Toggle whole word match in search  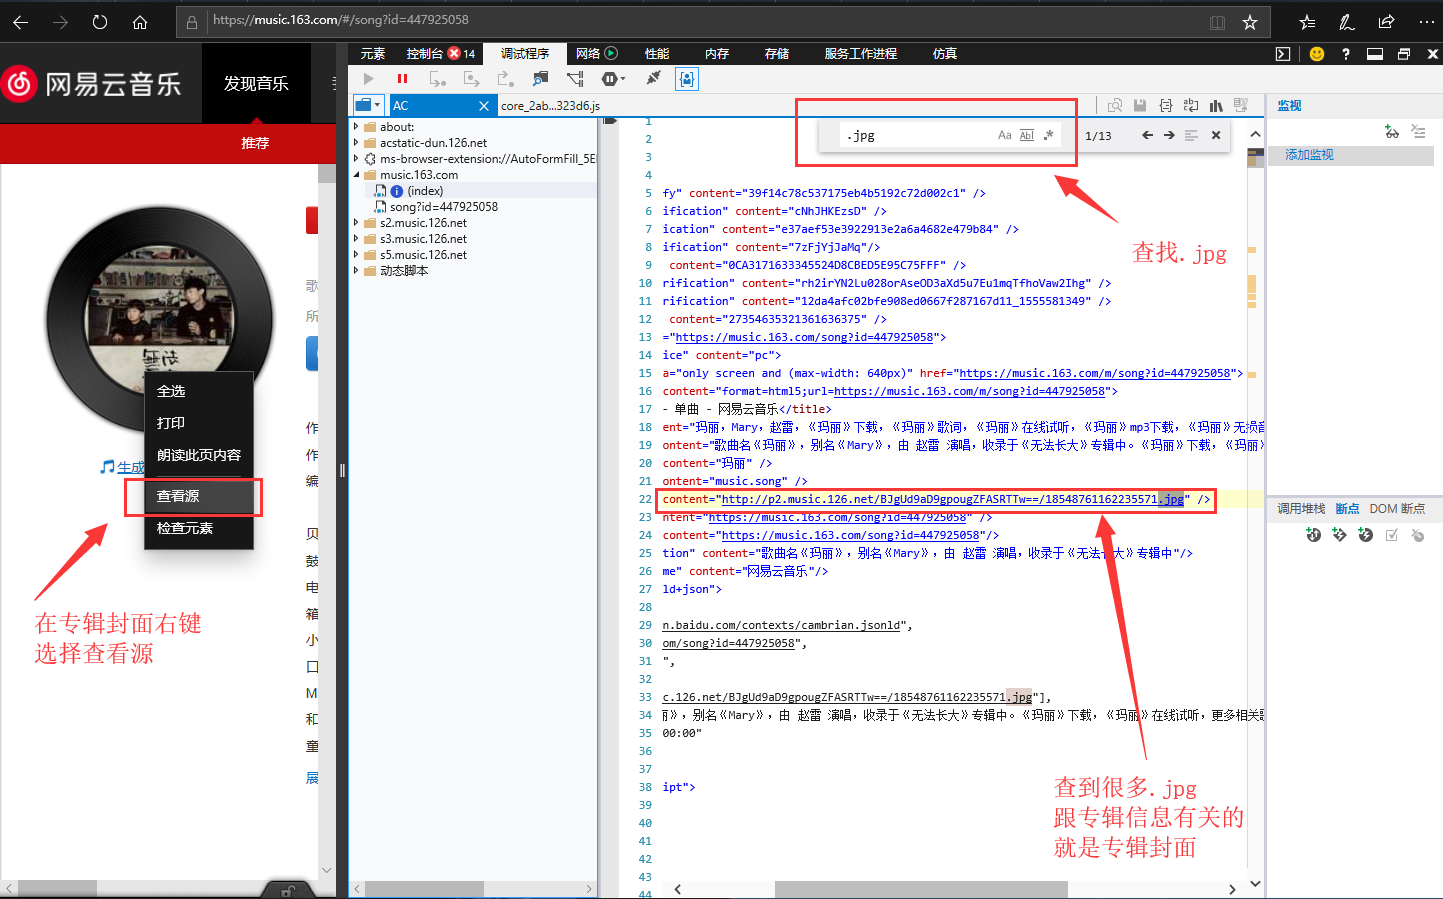[1027, 135]
